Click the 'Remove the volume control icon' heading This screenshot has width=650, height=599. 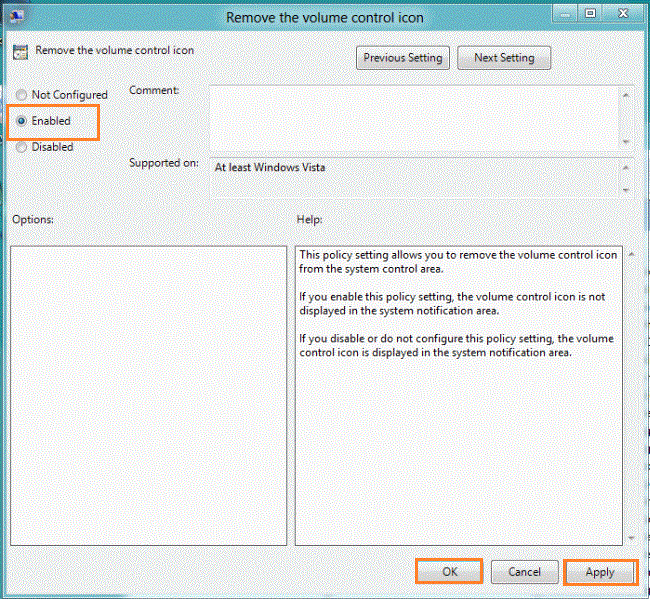114,51
